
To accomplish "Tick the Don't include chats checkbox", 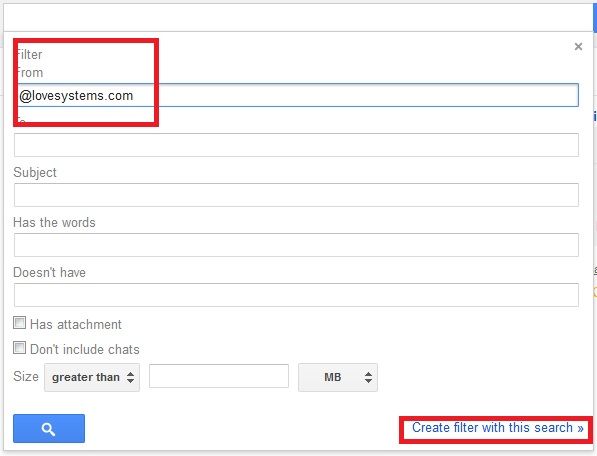I will click(19, 348).
